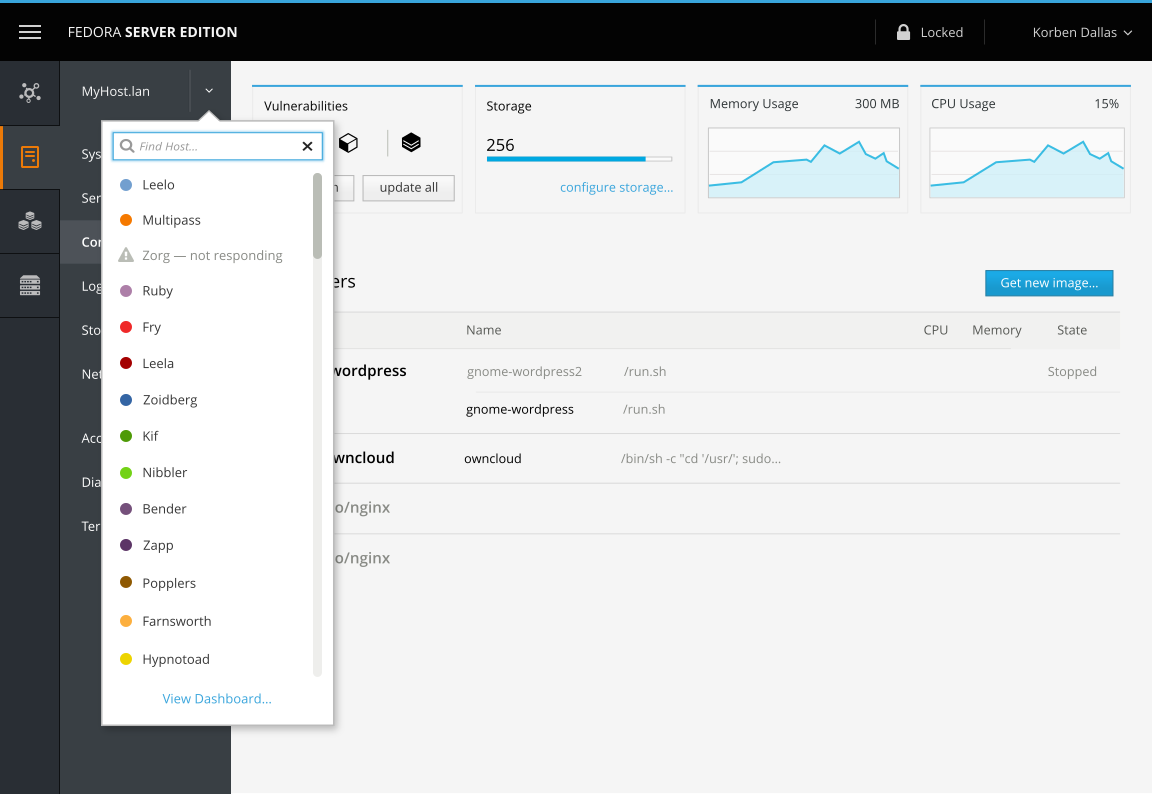Open the configure storage link
This screenshot has width=1152, height=794.
tap(616, 187)
